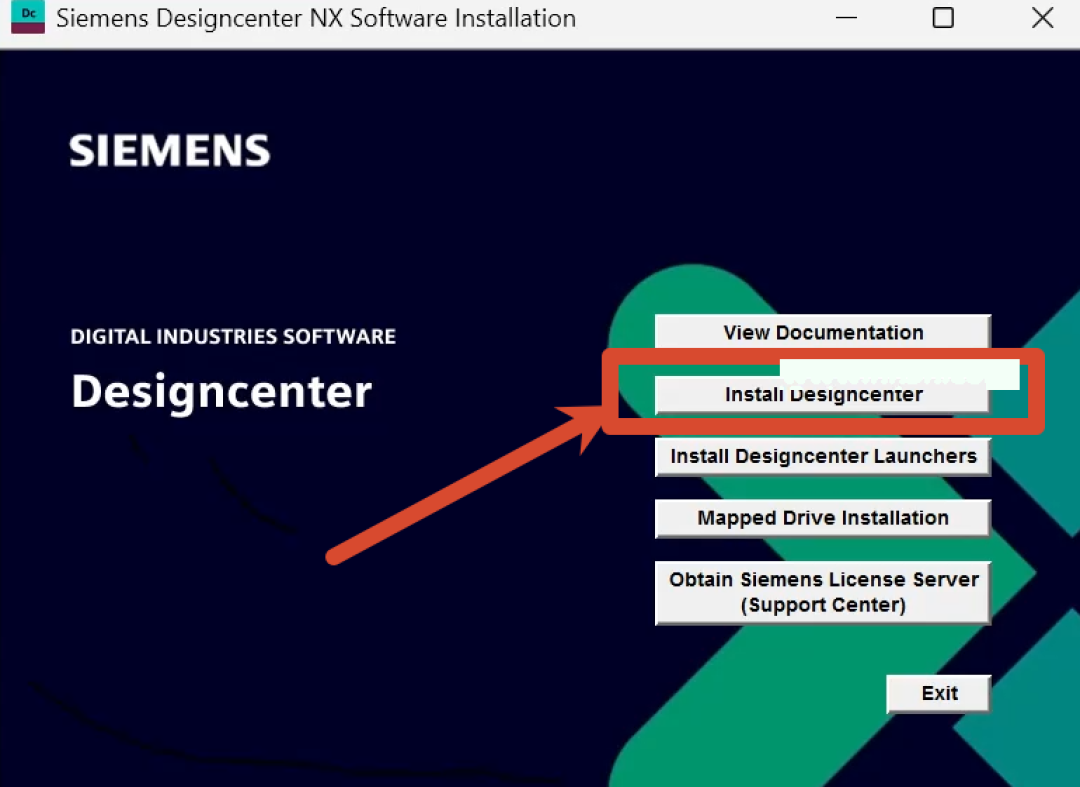Image resolution: width=1080 pixels, height=787 pixels.
Task: Click the large Designcenter heading
Action: coord(221,392)
